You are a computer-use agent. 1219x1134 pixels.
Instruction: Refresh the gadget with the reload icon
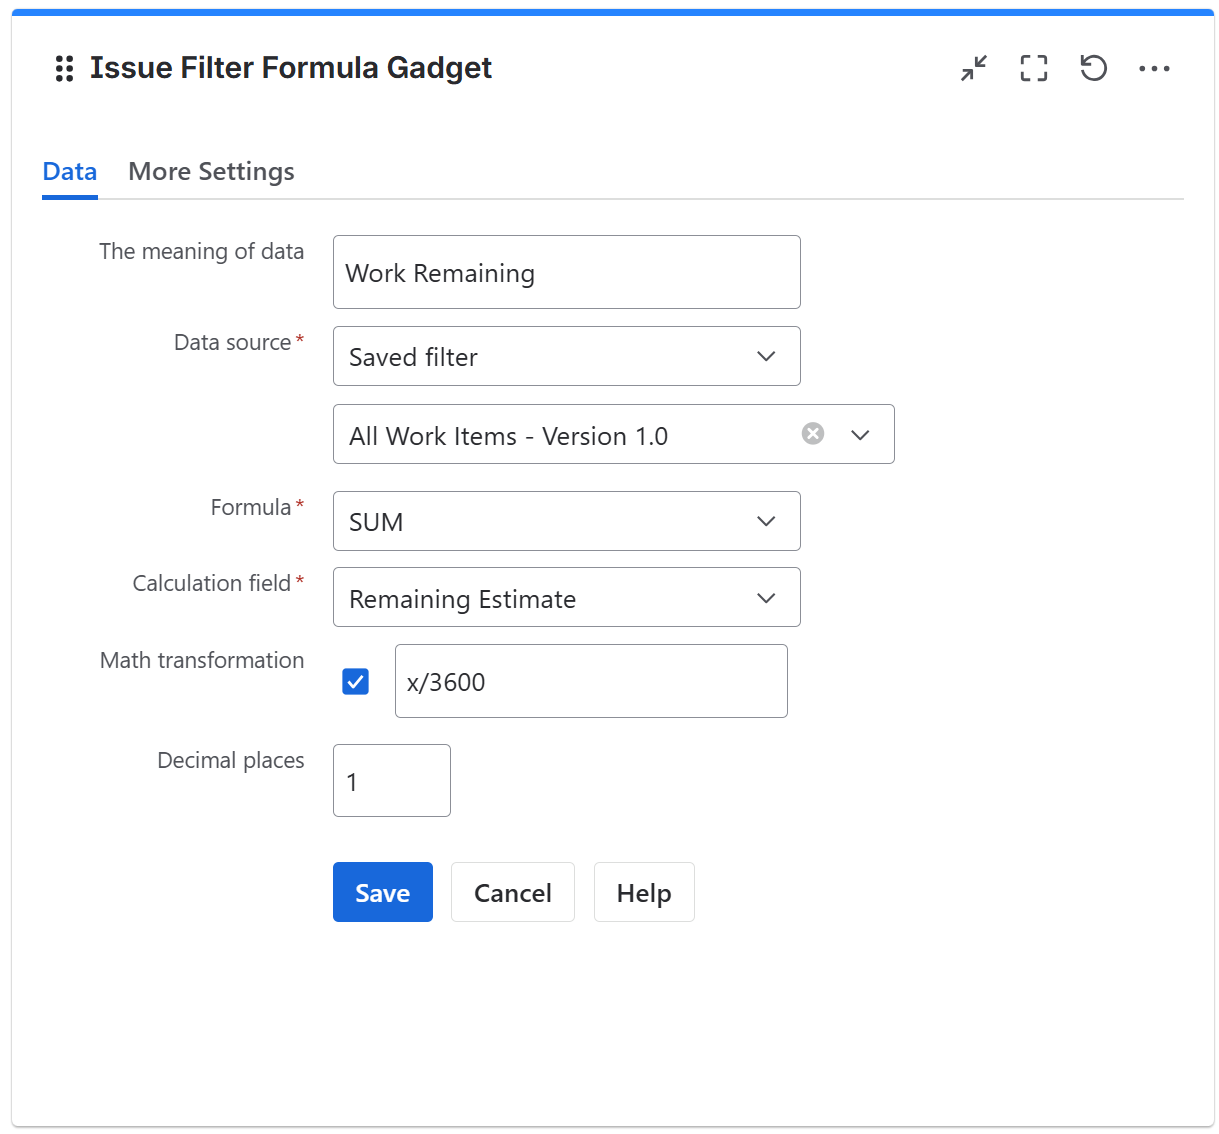(1093, 68)
